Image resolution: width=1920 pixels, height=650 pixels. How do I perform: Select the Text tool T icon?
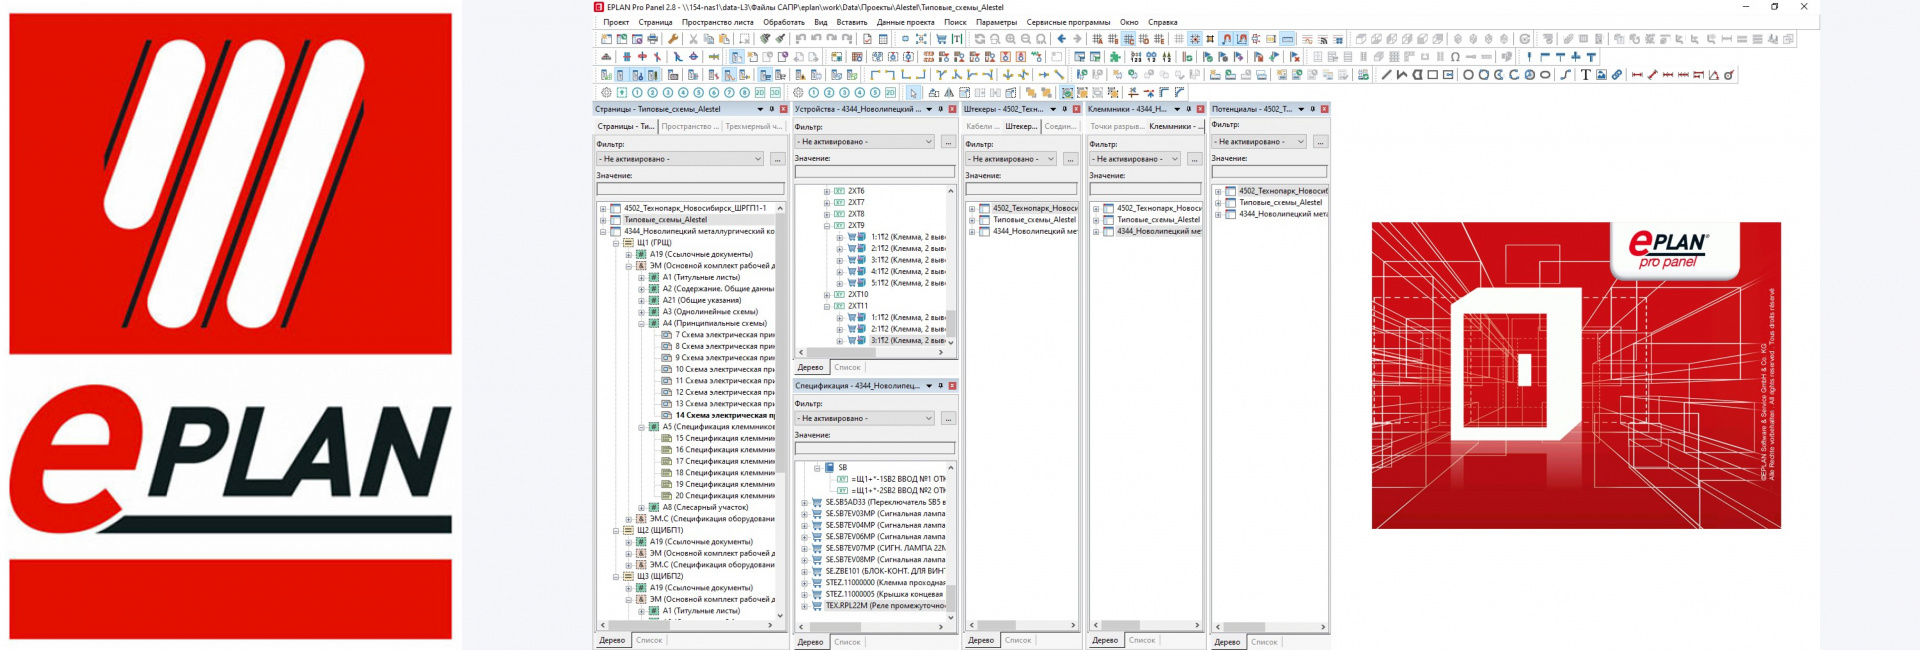click(x=1585, y=75)
